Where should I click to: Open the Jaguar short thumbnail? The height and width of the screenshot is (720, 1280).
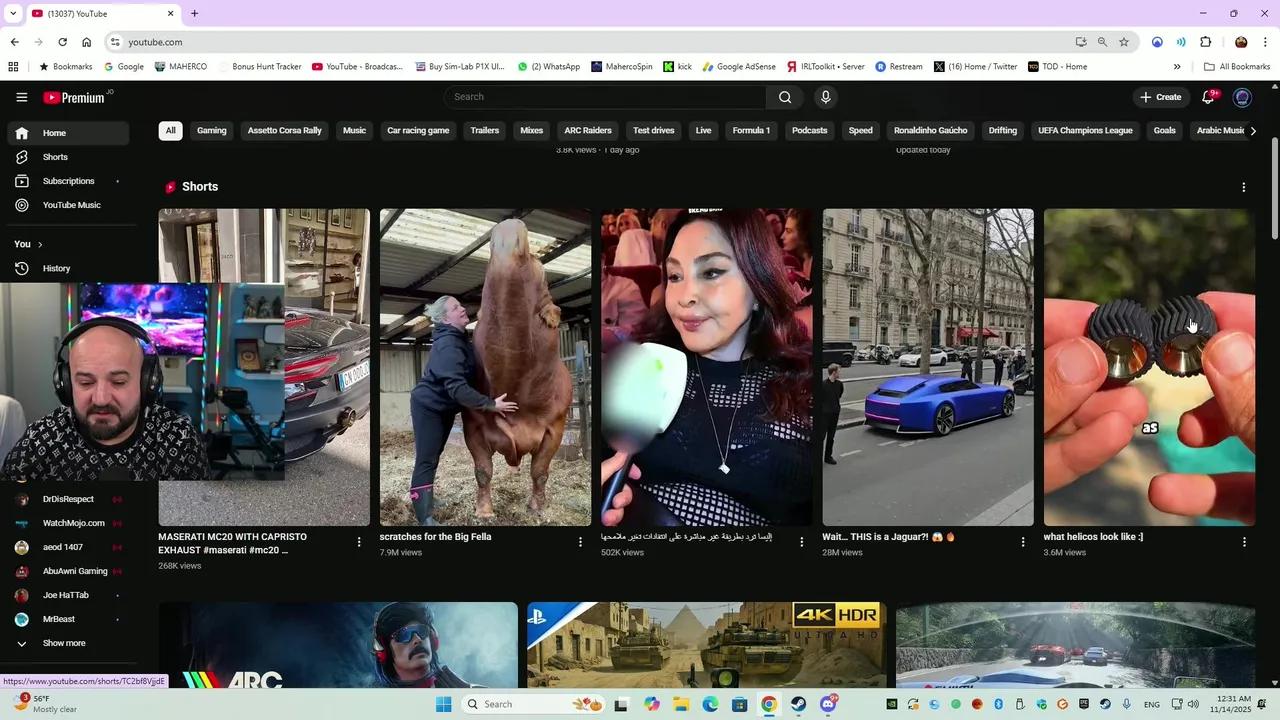928,367
